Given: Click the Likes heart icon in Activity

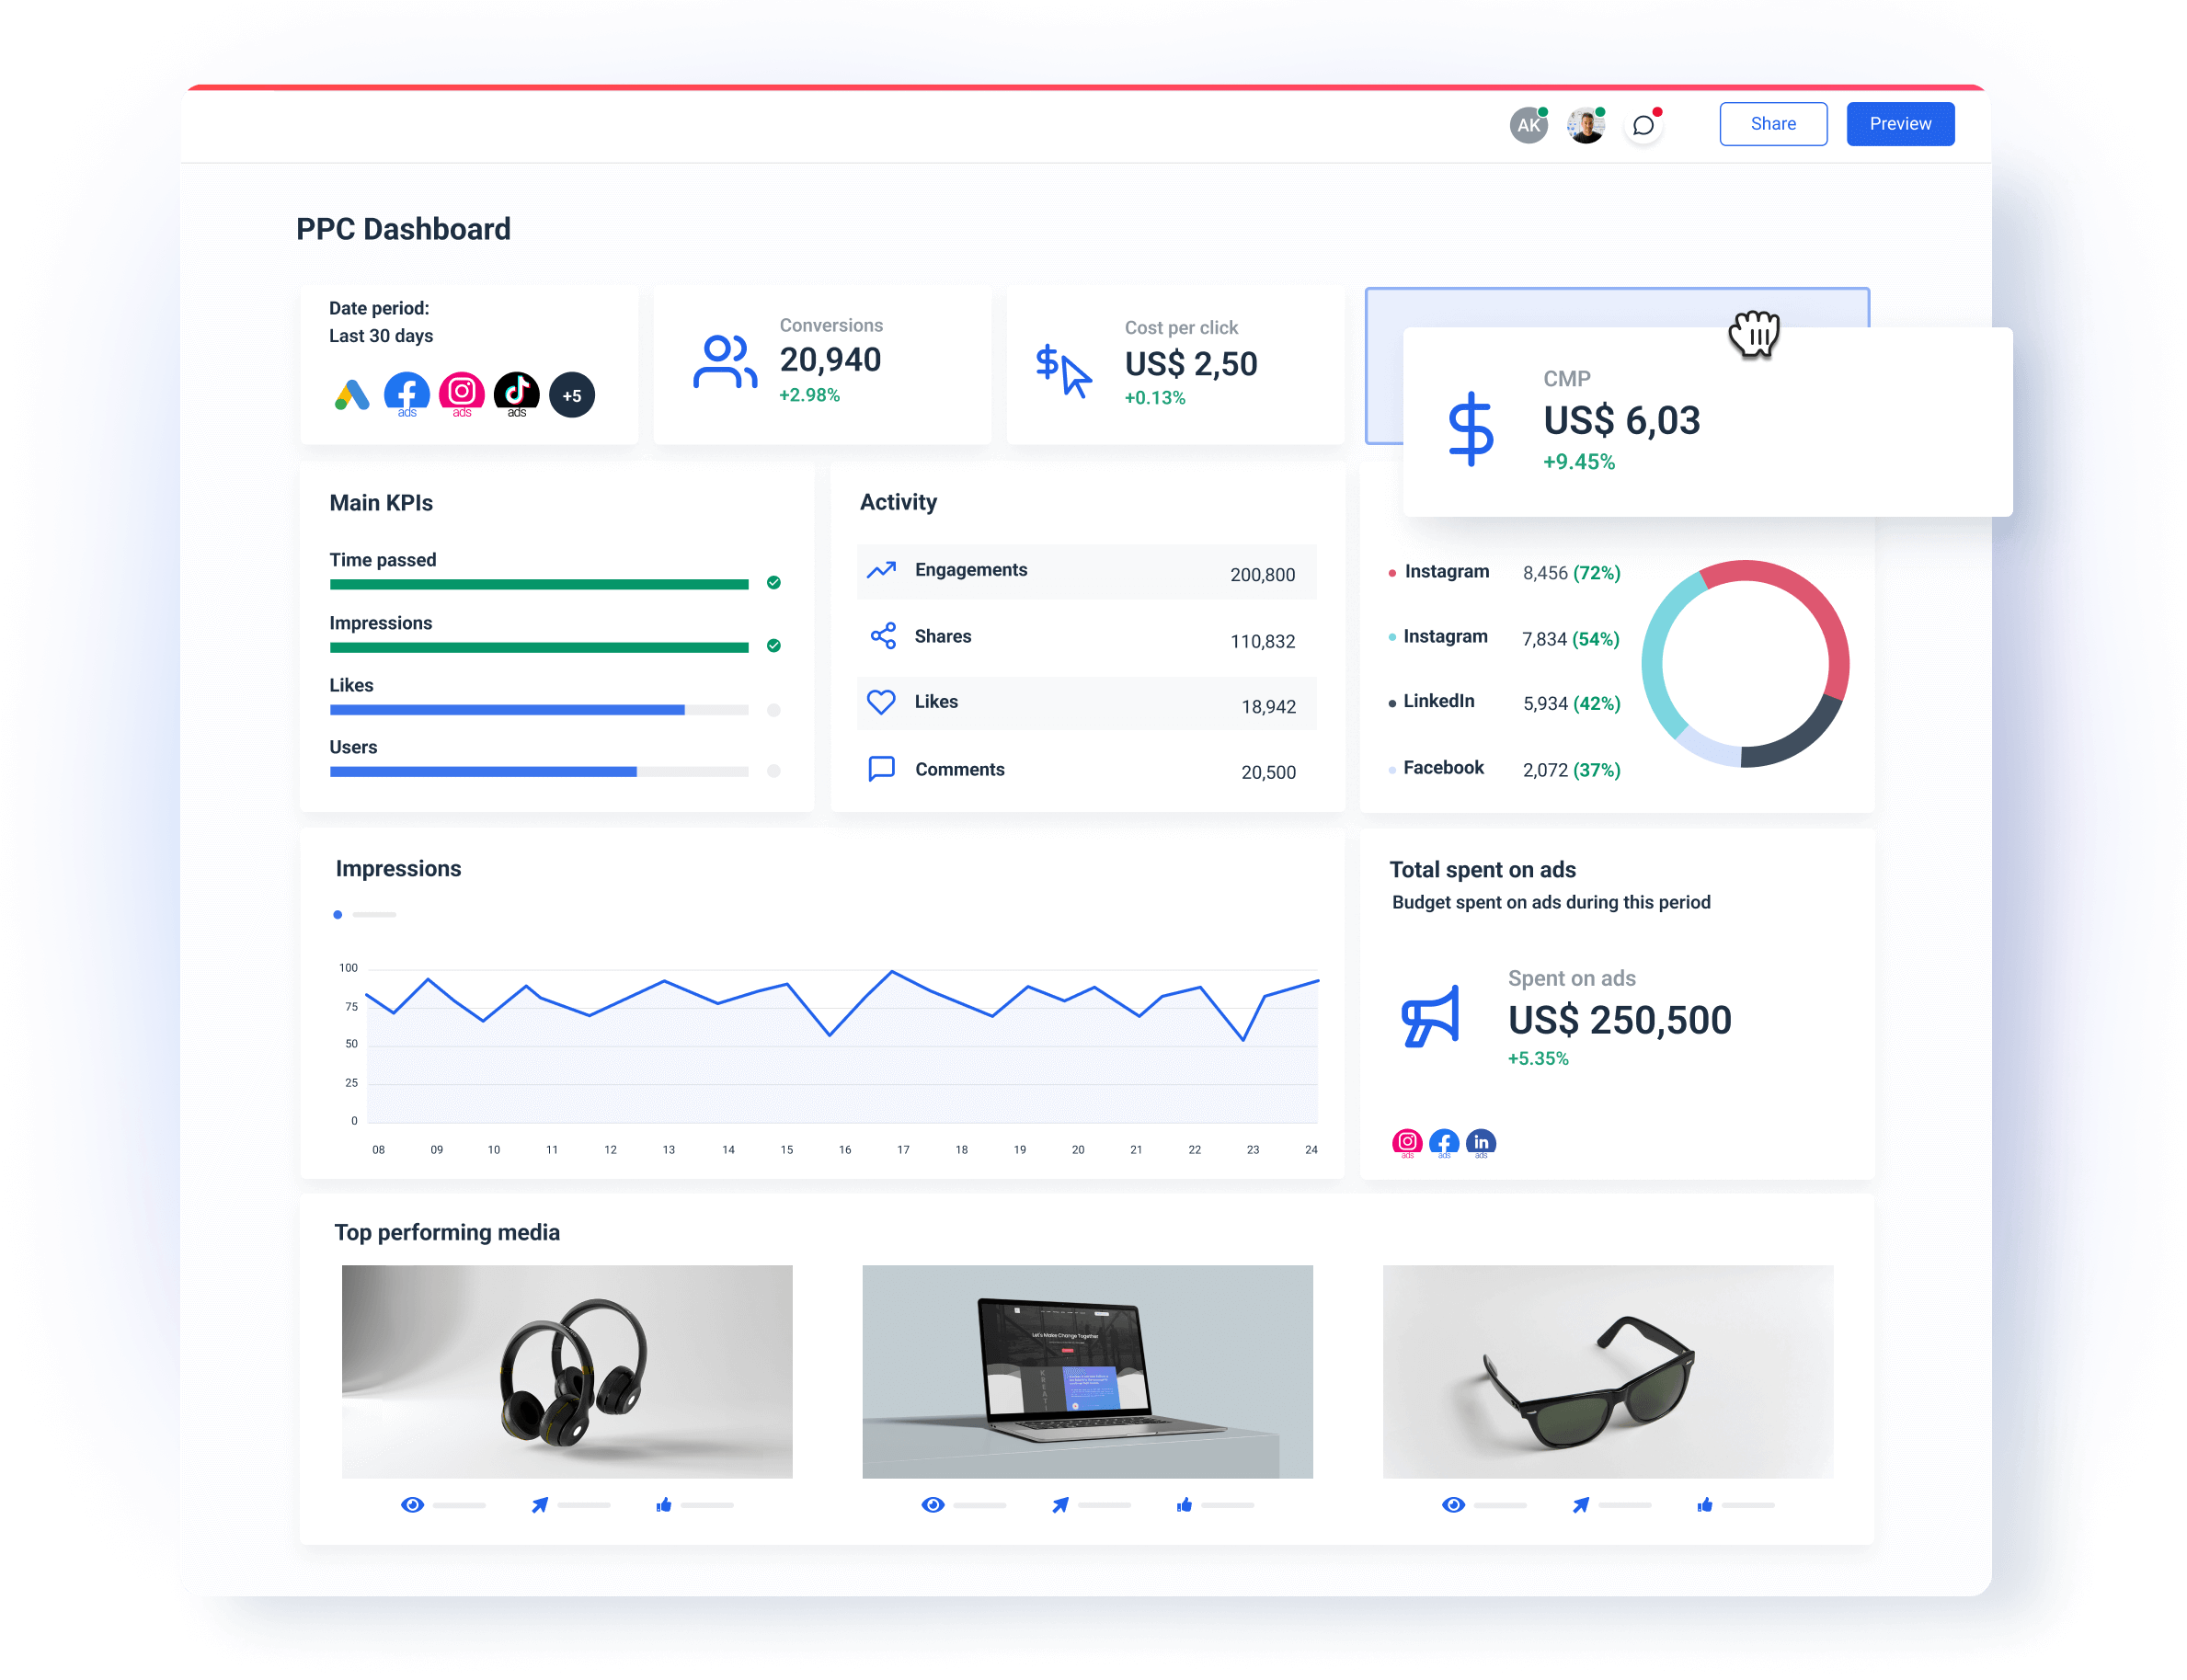Looking at the screenshot, I should pos(881,702).
